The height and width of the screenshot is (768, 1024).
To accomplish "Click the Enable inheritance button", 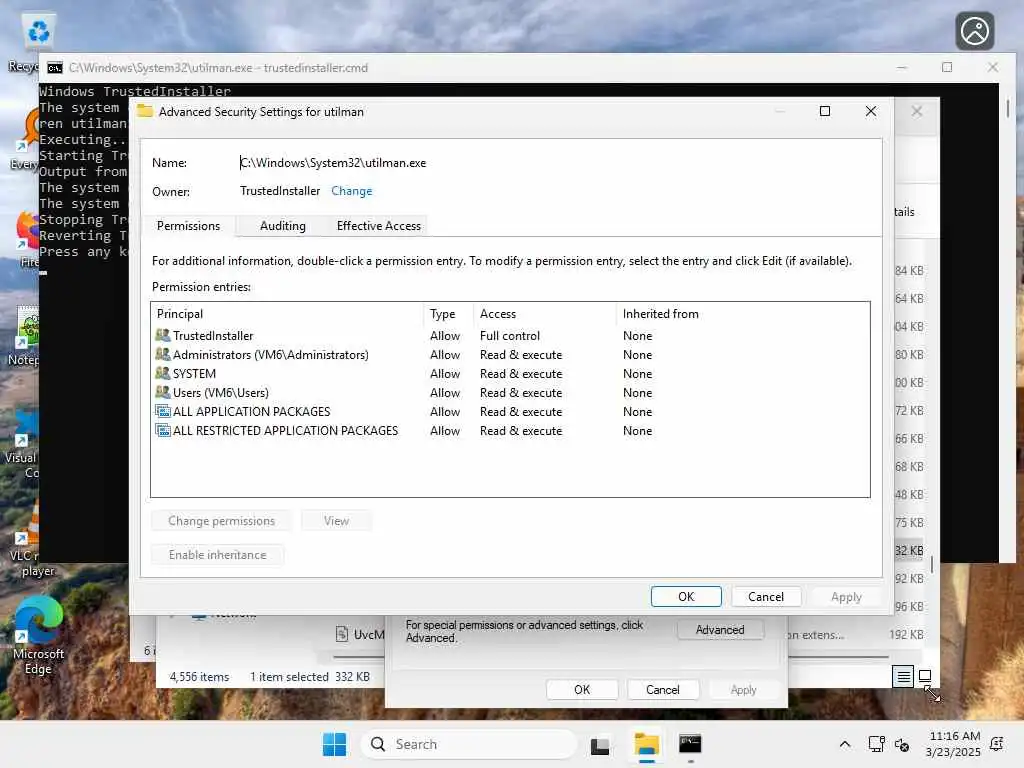I will [x=217, y=555].
